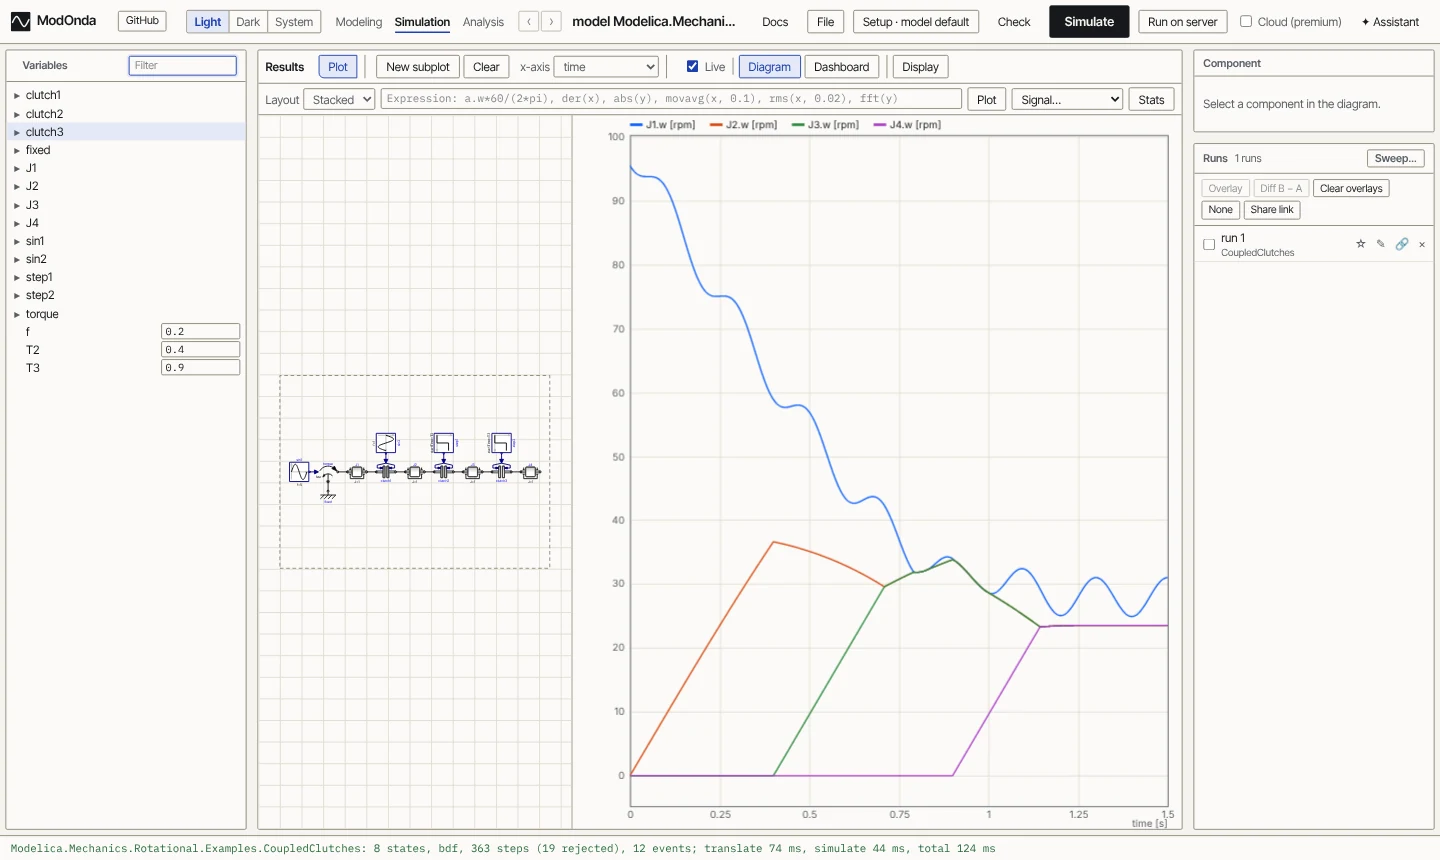Focus the Variables filter field

(183, 65)
